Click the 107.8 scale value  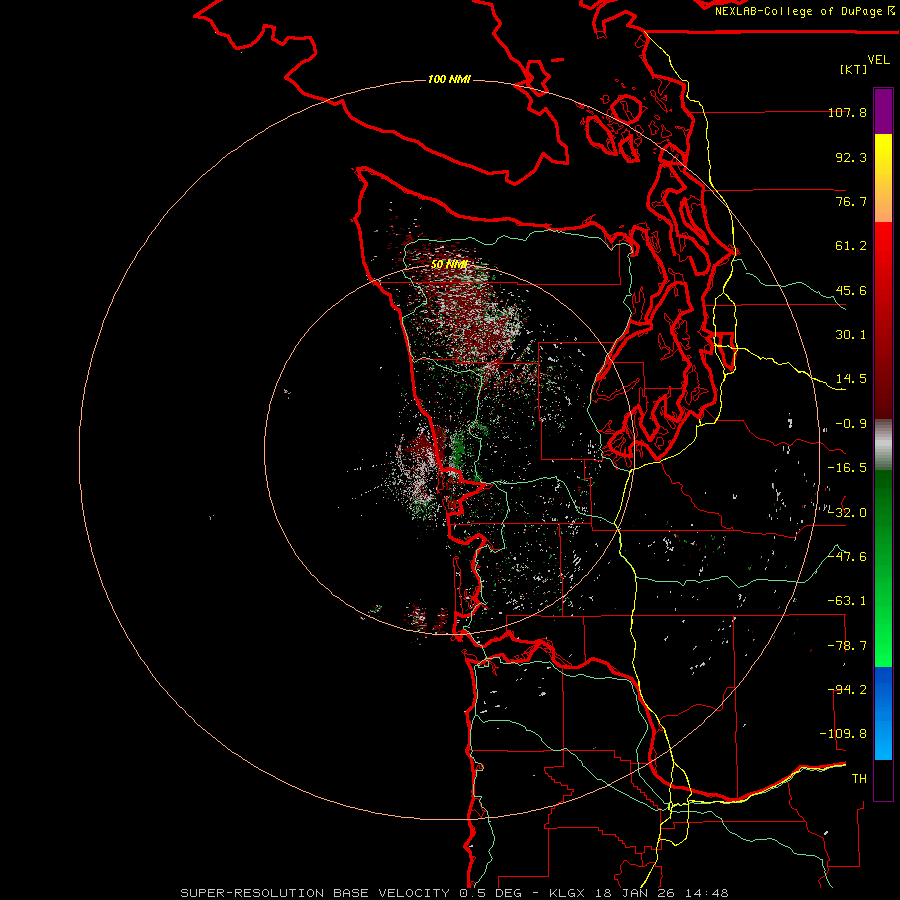[x=847, y=112]
